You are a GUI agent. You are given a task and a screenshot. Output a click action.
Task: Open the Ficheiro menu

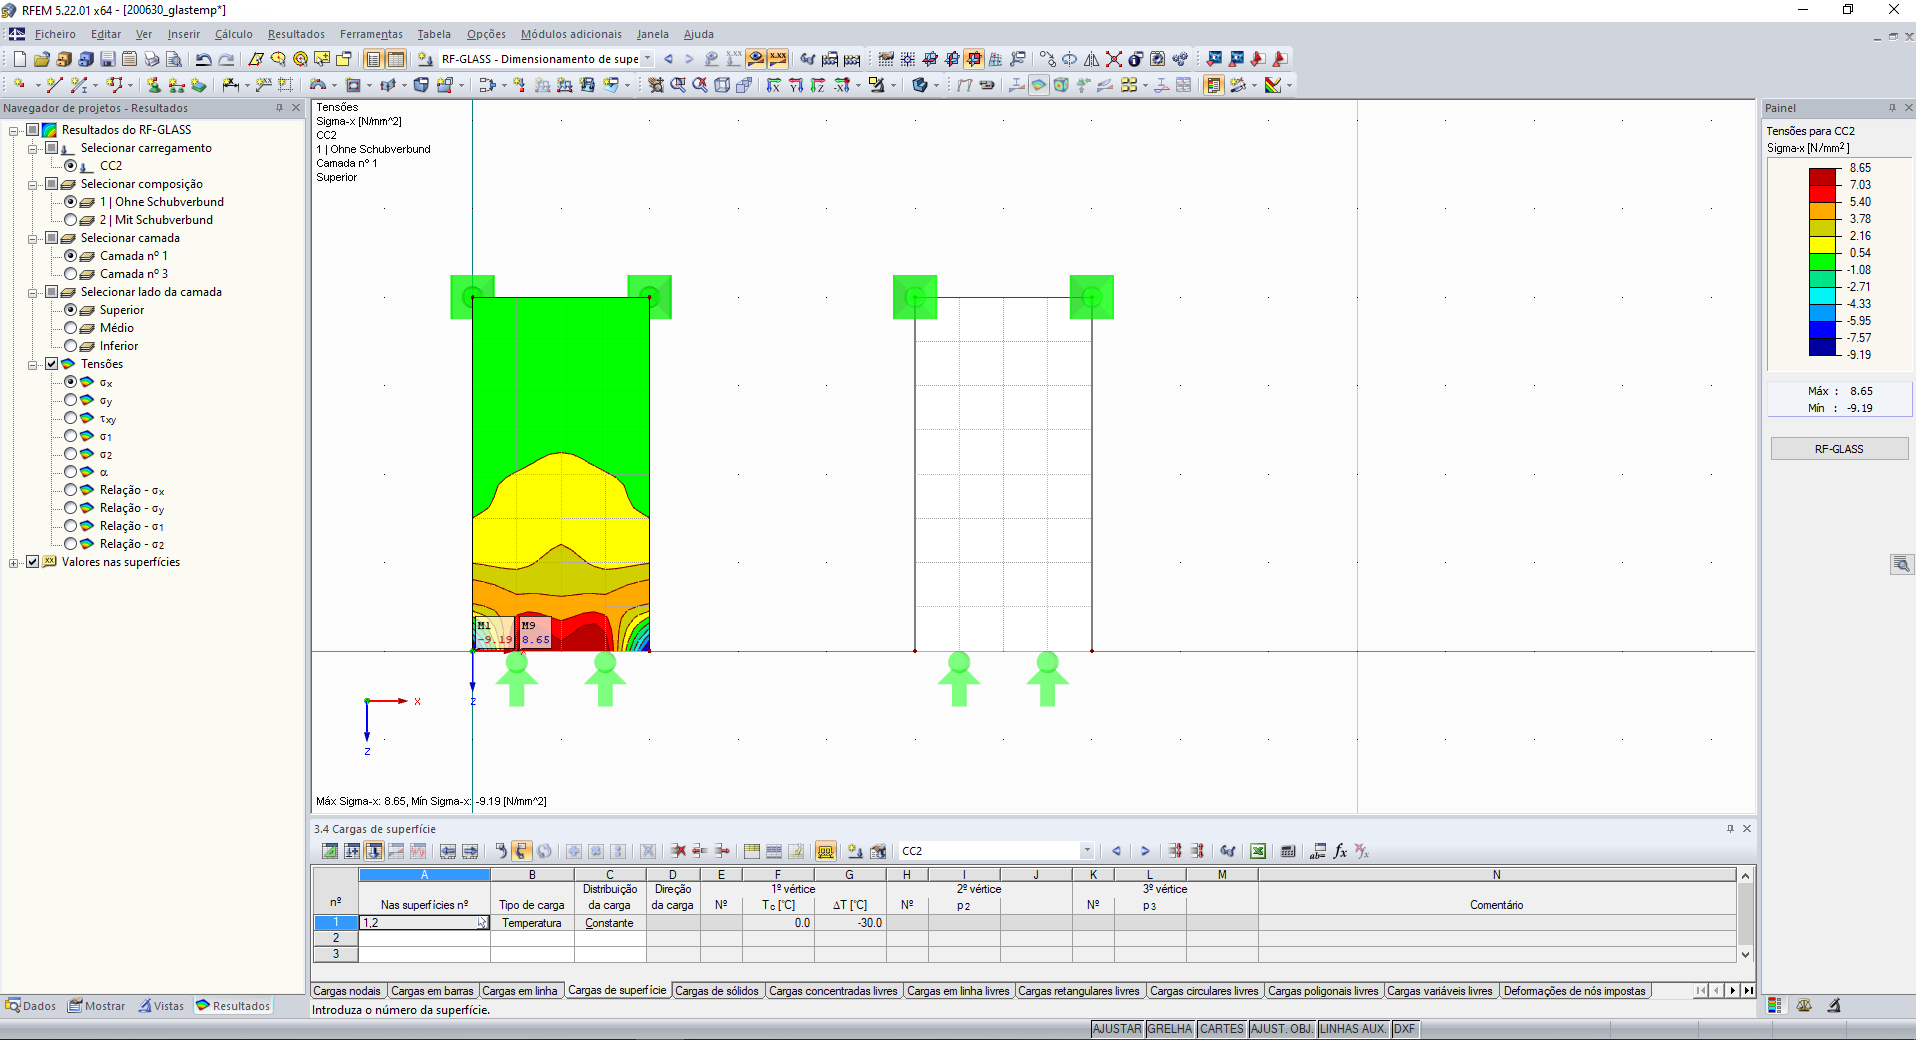tap(55, 34)
